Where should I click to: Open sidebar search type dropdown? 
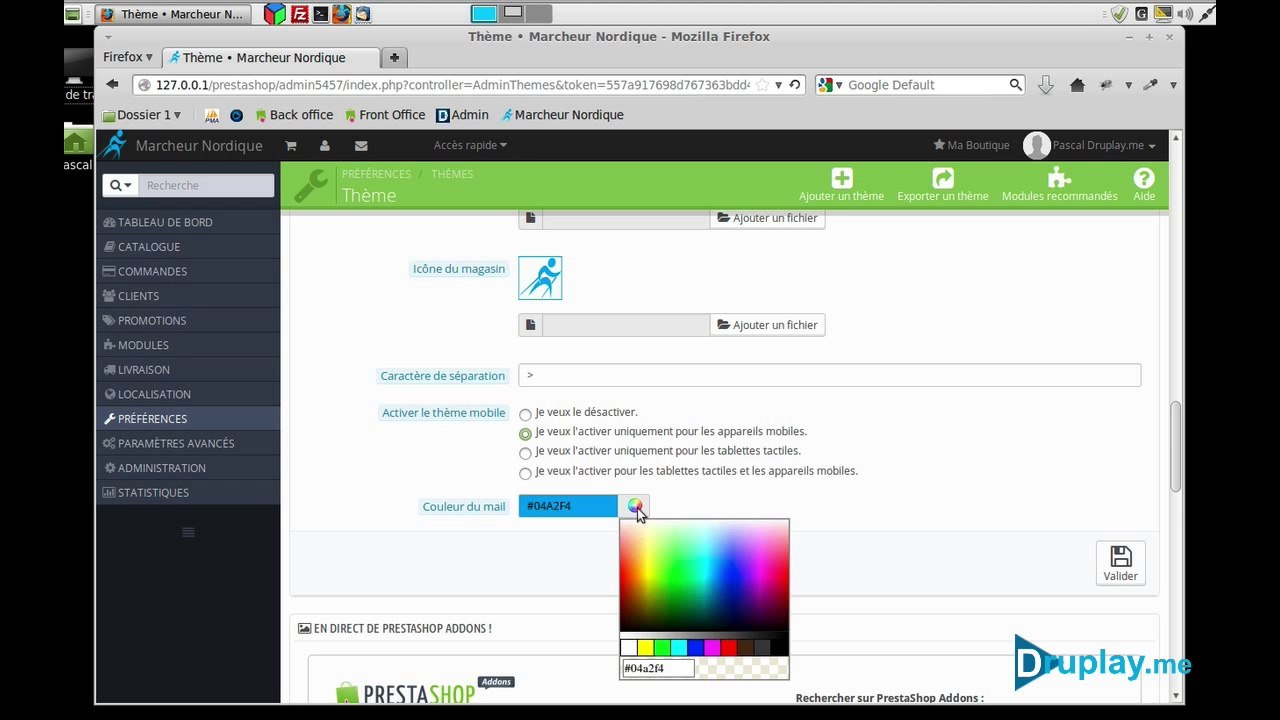coord(120,185)
